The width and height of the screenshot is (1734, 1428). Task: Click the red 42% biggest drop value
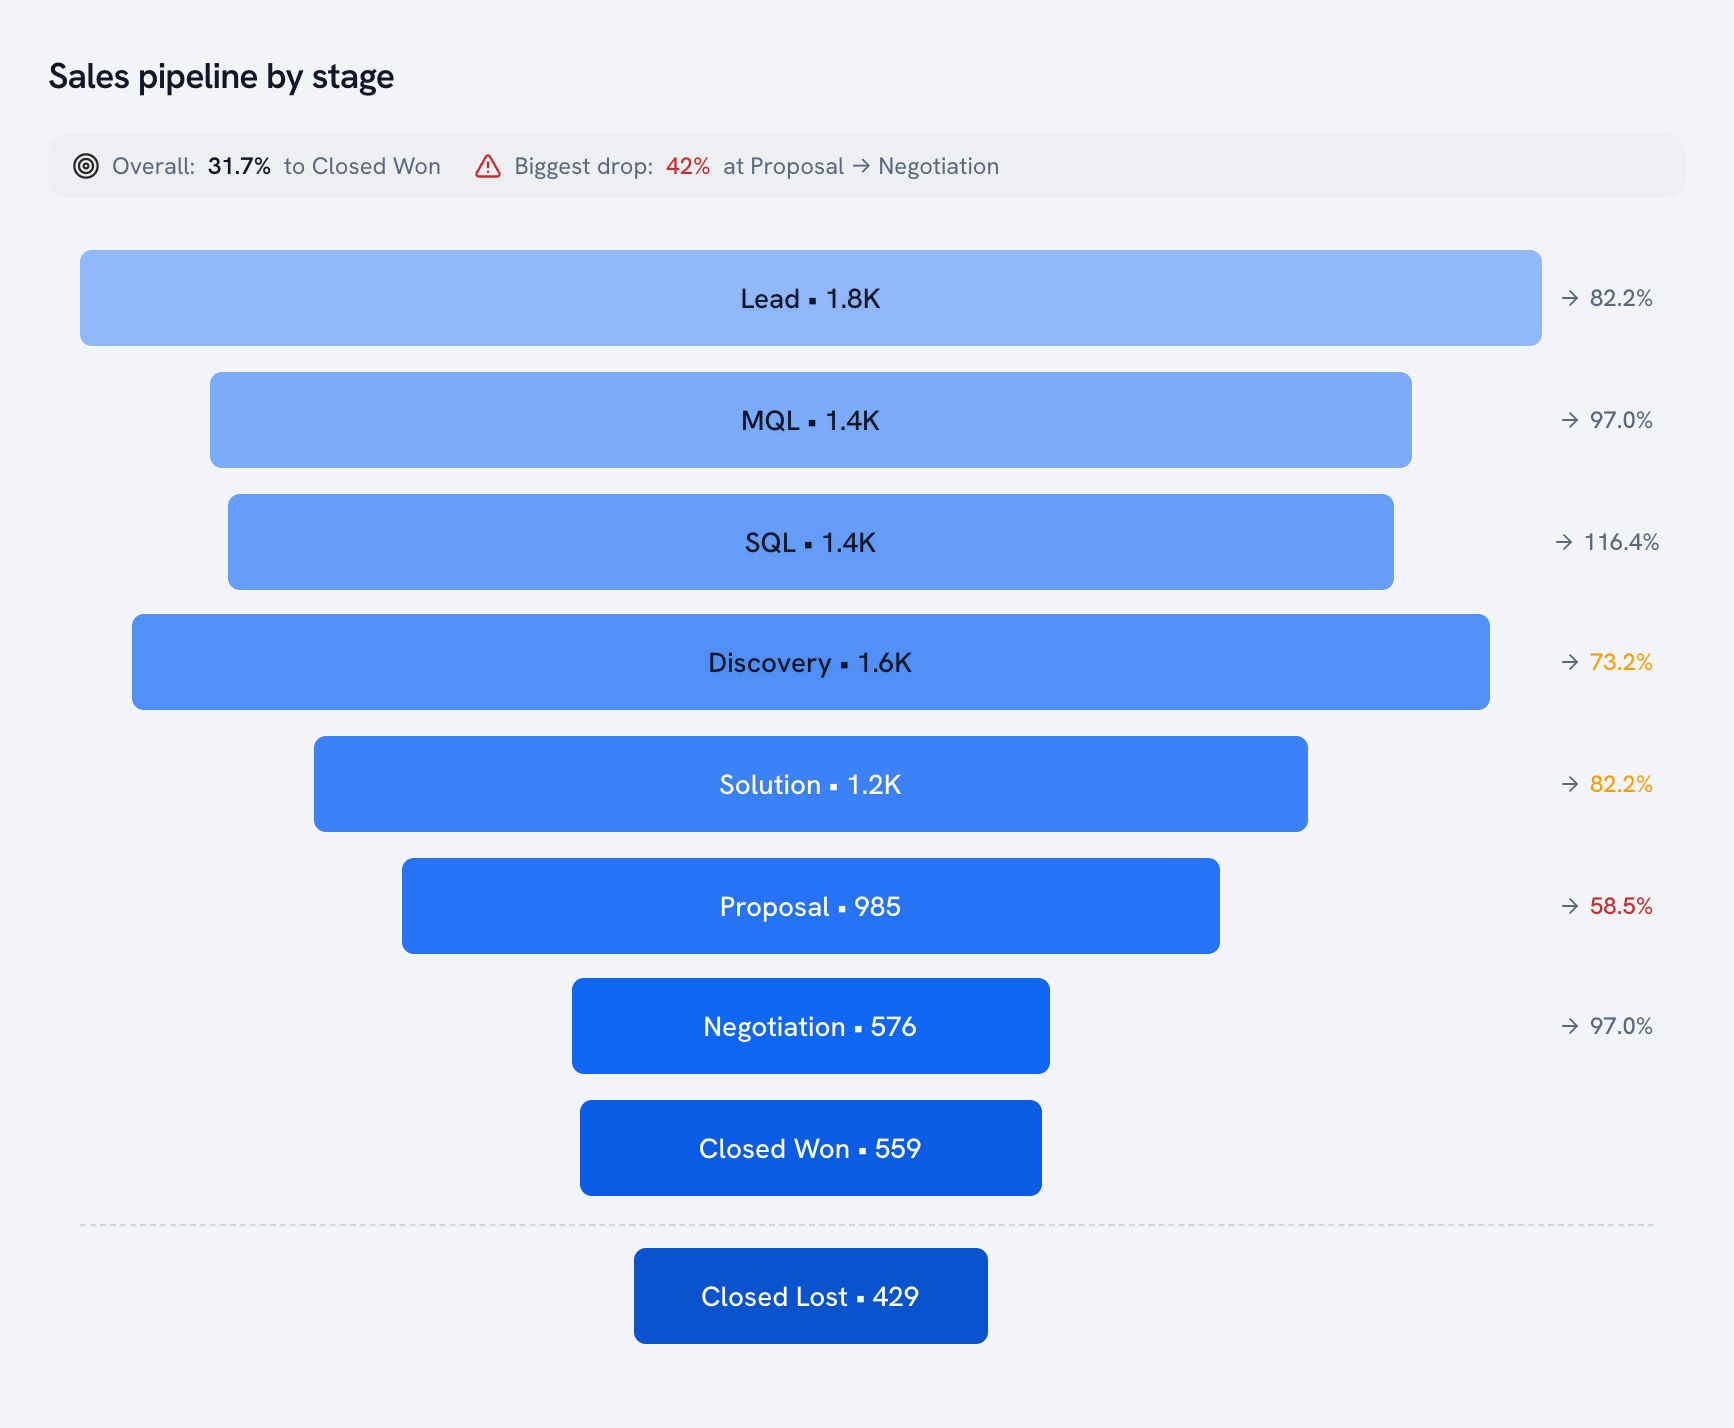[688, 166]
